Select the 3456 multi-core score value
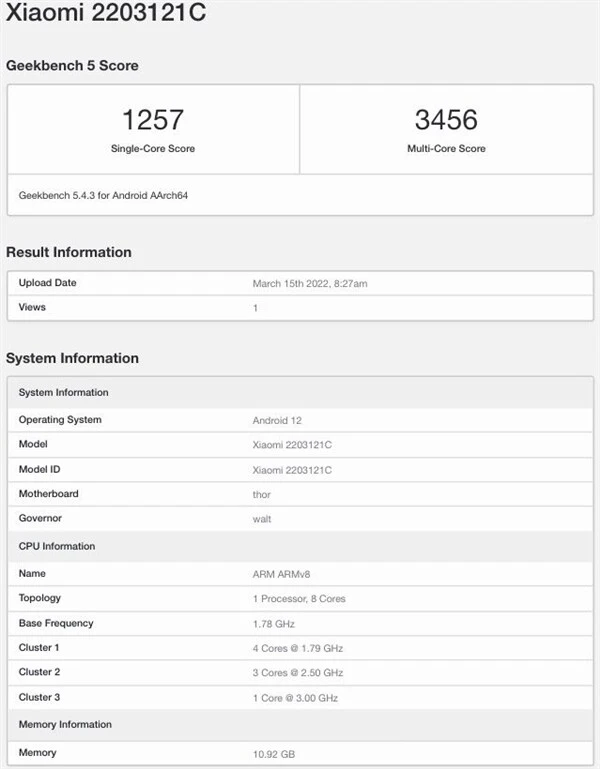Image resolution: width=600 pixels, height=769 pixels. pos(446,120)
